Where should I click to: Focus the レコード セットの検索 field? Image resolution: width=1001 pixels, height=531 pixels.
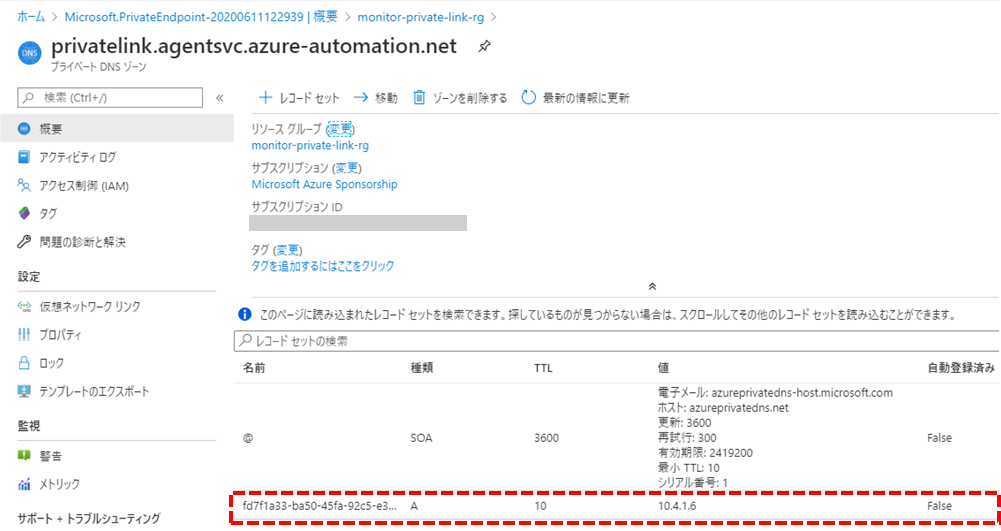[617, 341]
